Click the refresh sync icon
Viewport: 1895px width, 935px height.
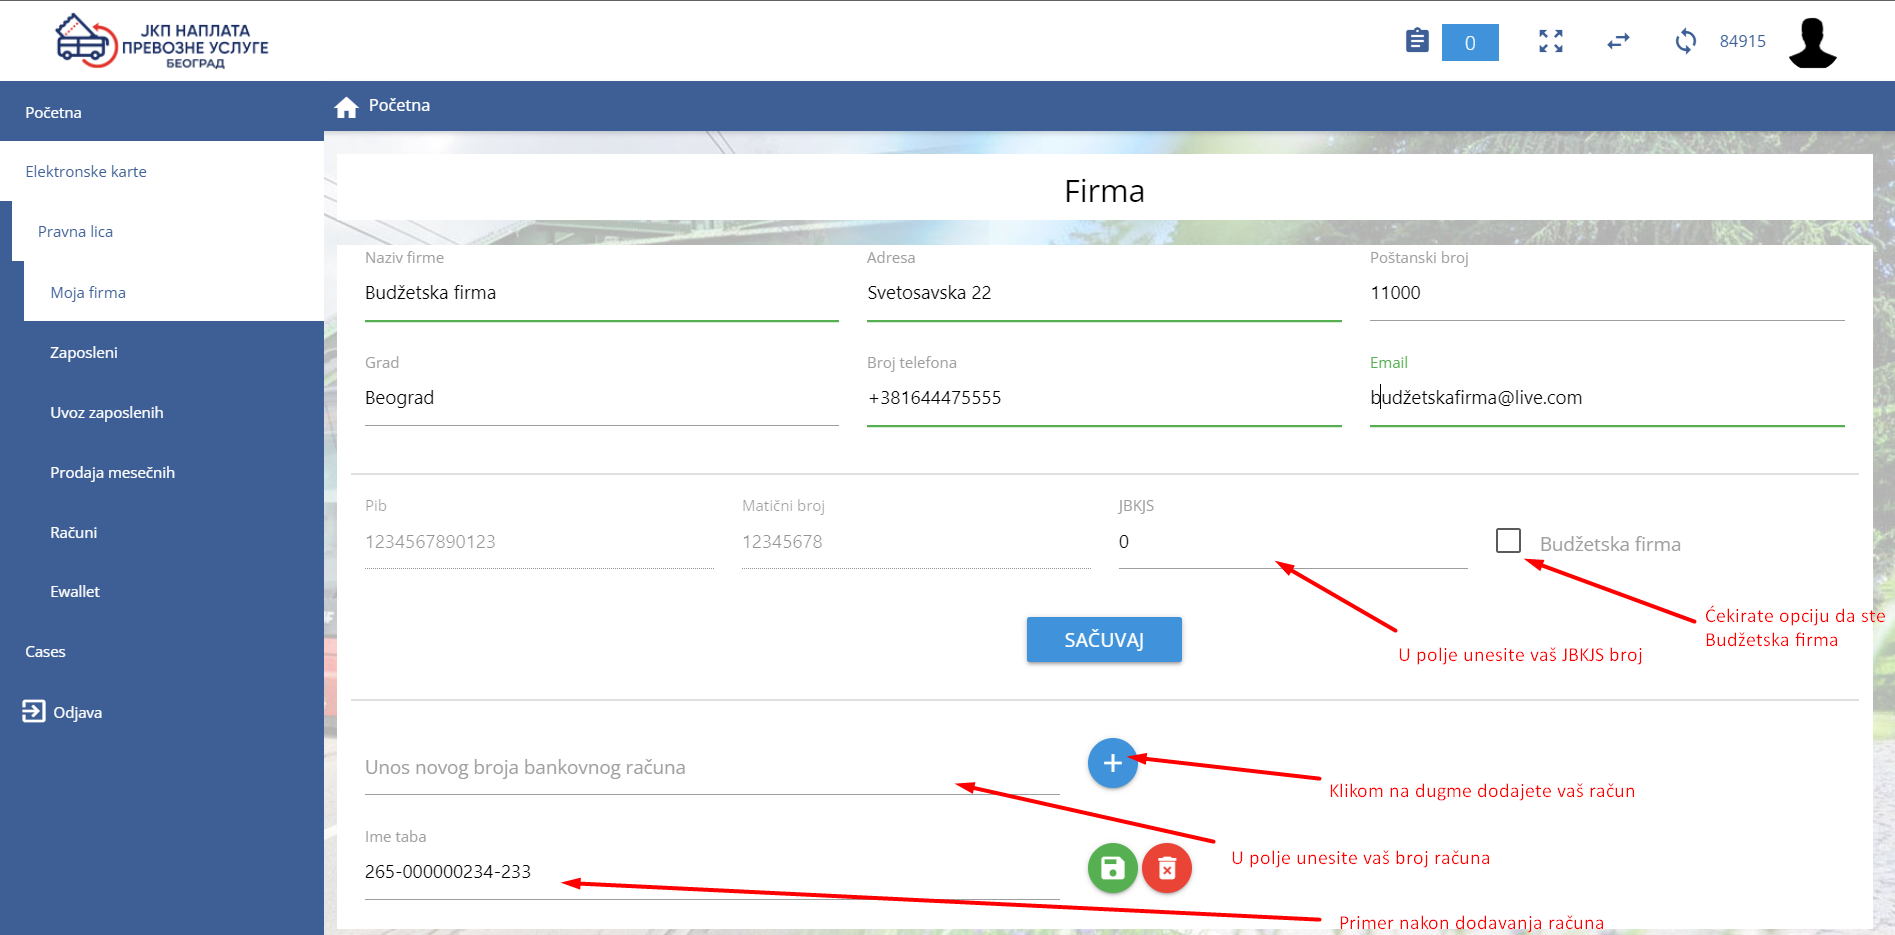pyautogui.click(x=1685, y=41)
